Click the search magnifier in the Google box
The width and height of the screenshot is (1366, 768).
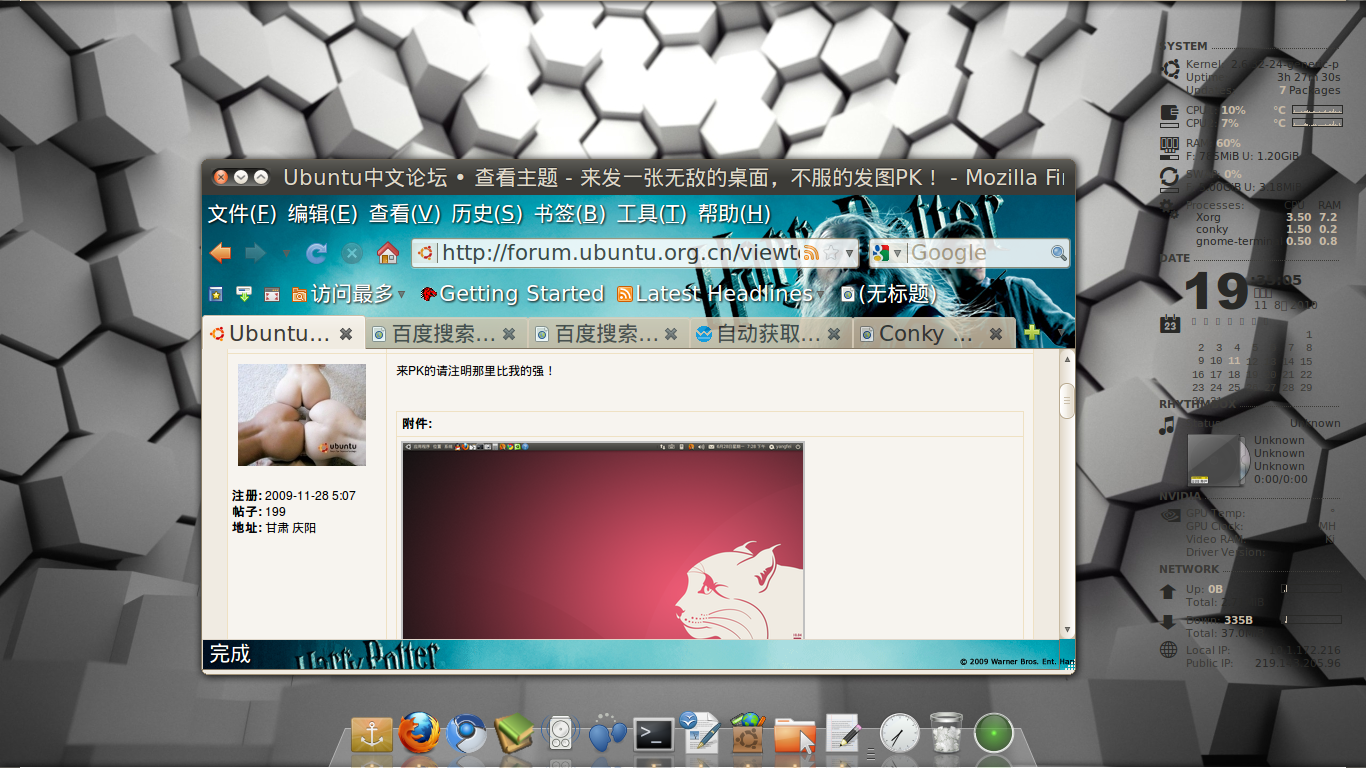coord(1058,253)
